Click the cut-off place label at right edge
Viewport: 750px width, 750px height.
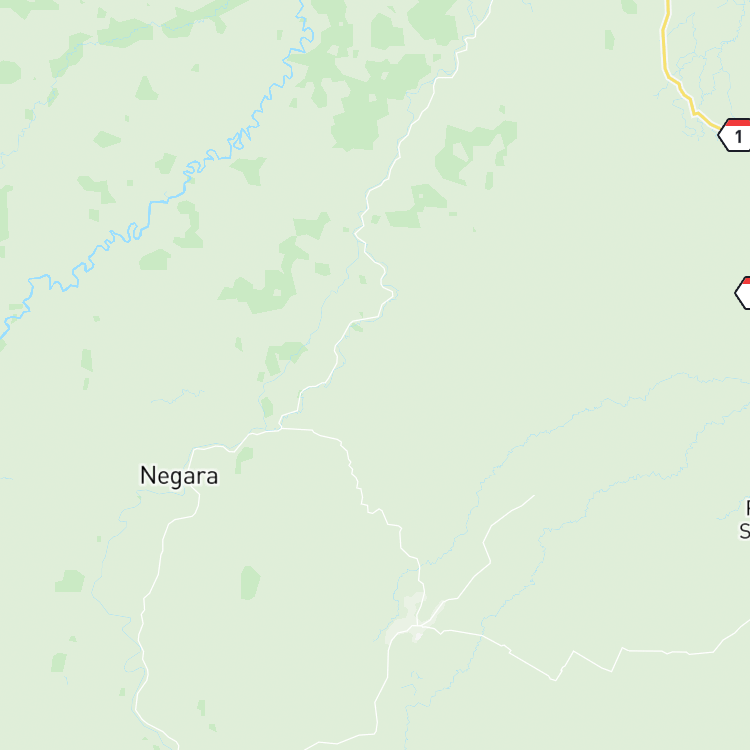(745, 519)
